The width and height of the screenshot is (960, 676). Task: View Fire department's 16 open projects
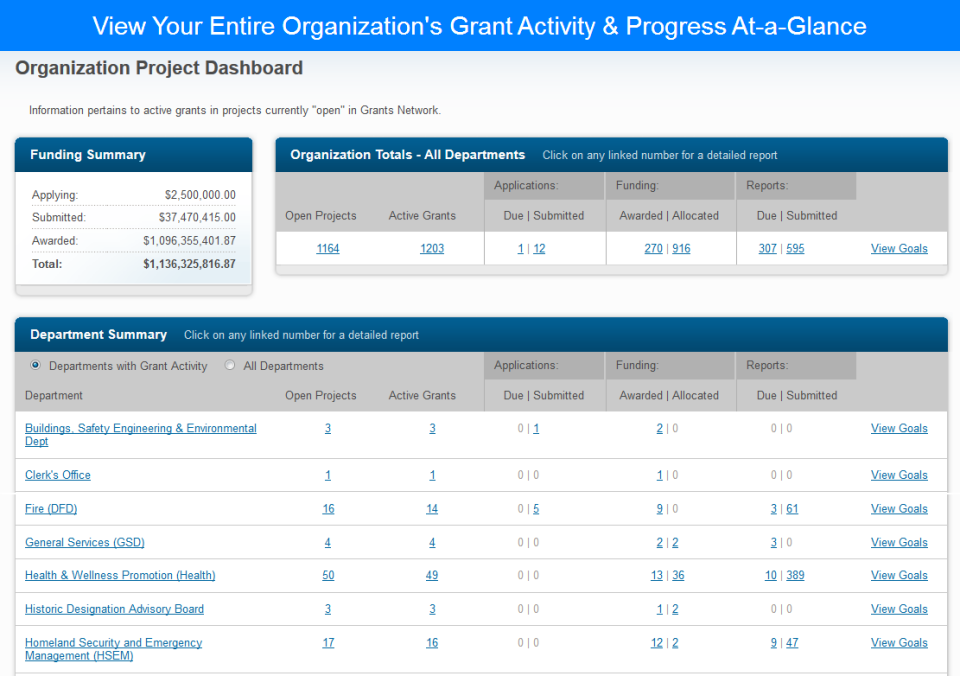[x=328, y=508]
